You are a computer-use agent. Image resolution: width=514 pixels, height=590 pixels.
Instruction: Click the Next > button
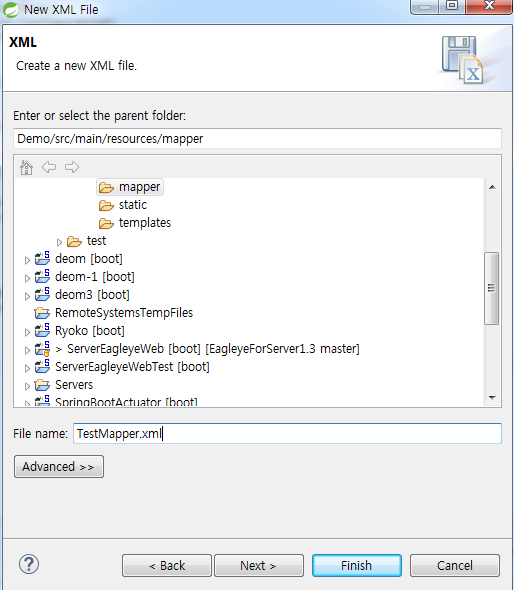259,565
